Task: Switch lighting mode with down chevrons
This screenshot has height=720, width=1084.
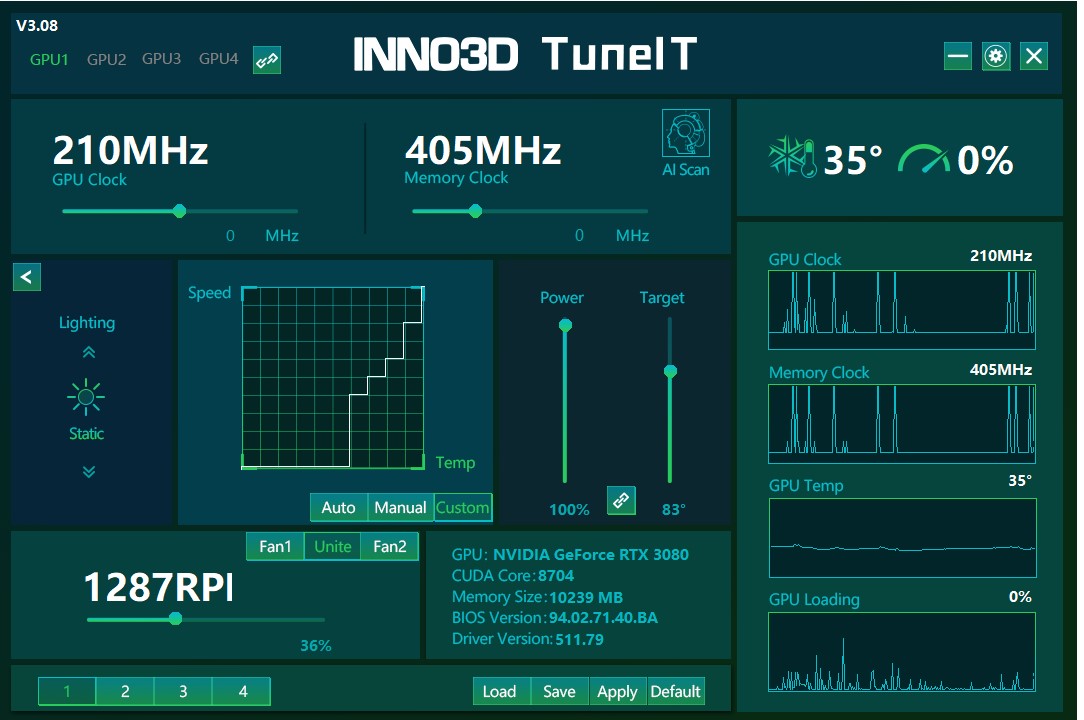Action: point(88,472)
